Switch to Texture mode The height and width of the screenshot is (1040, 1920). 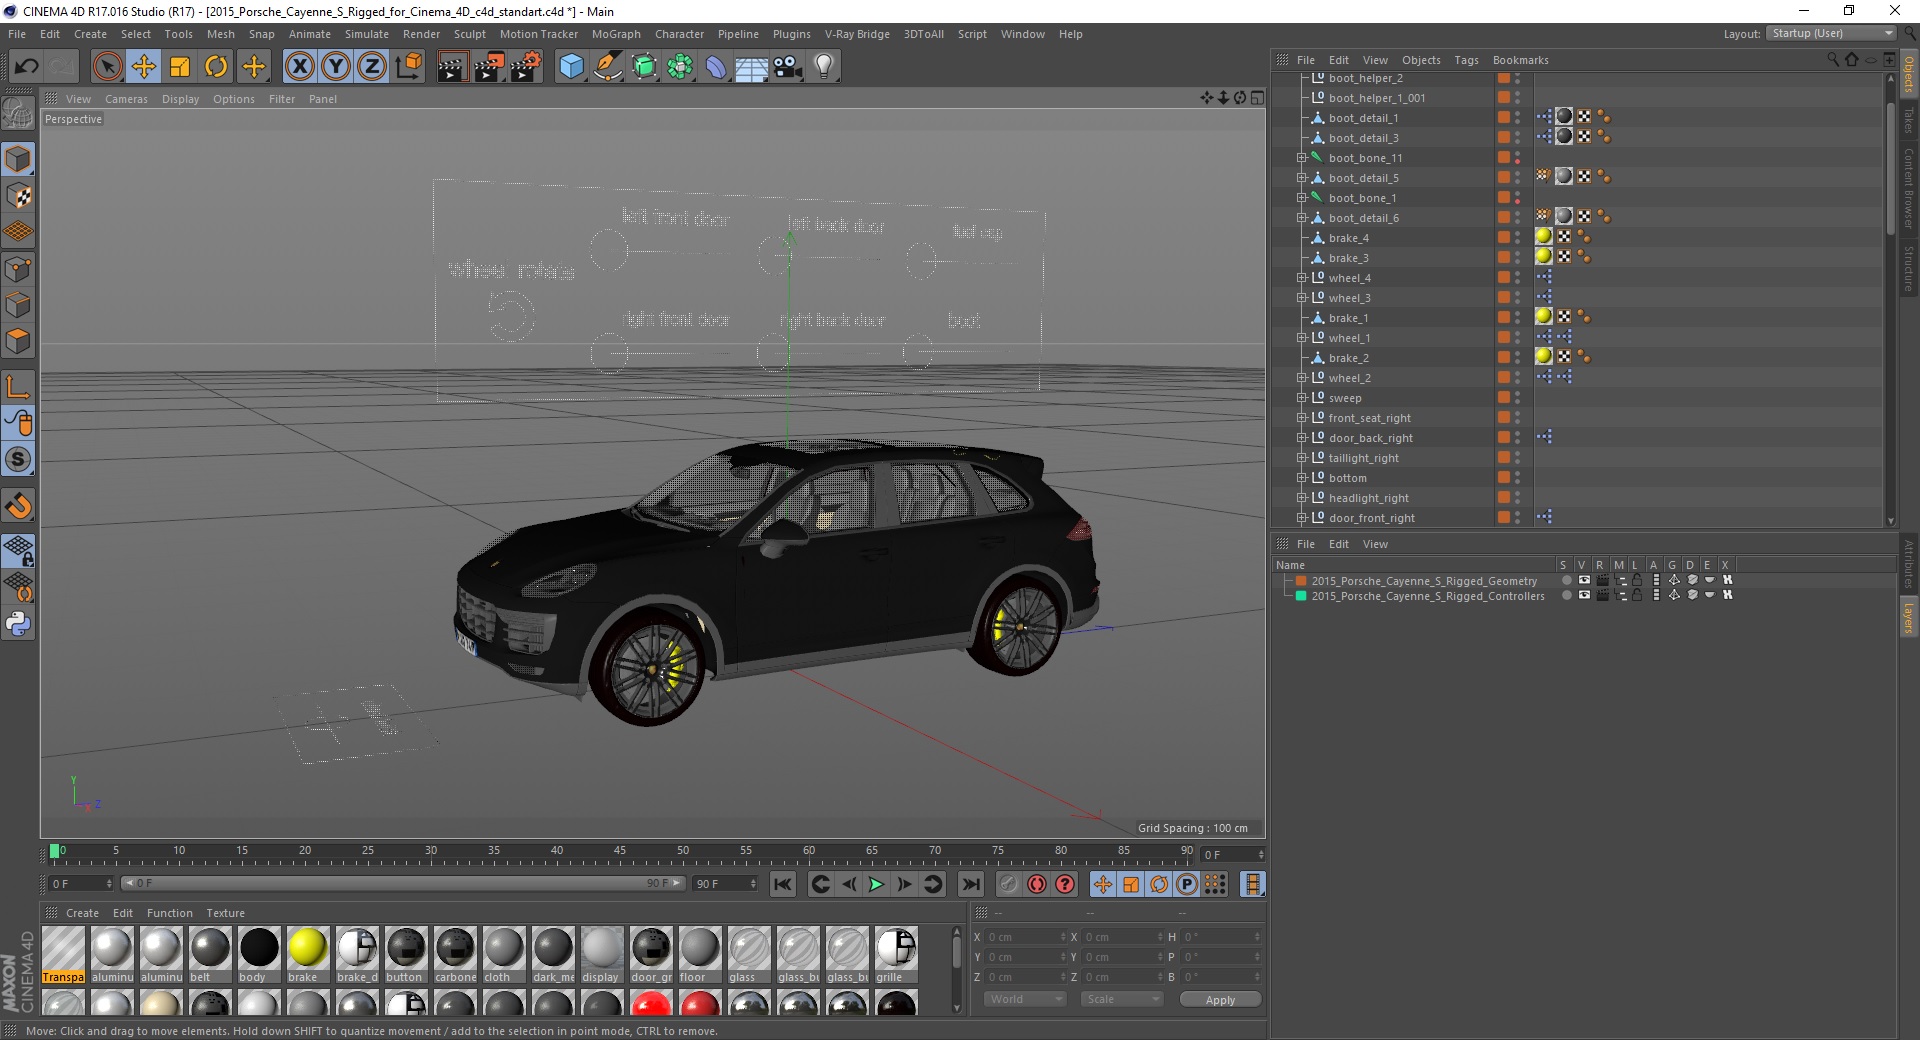18,196
